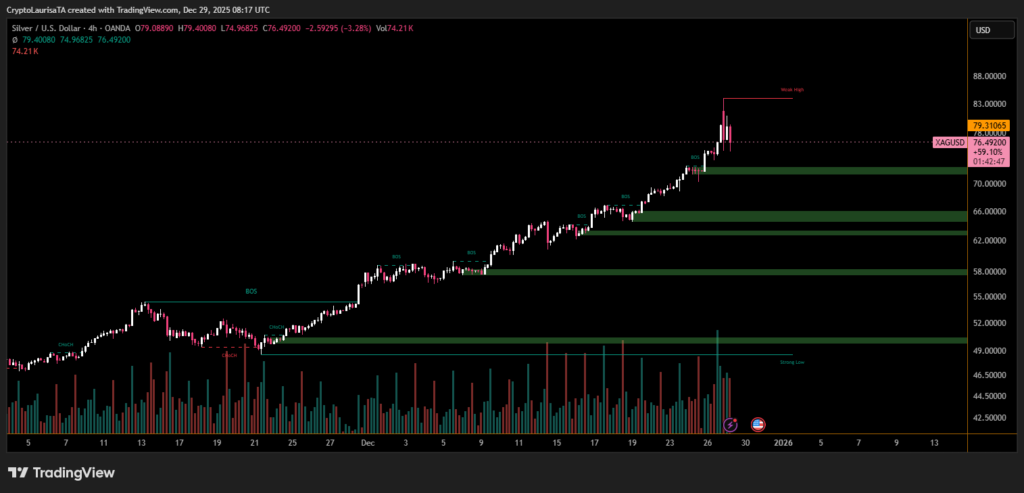Click the red CHoCH label below candles

tap(229, 355)
